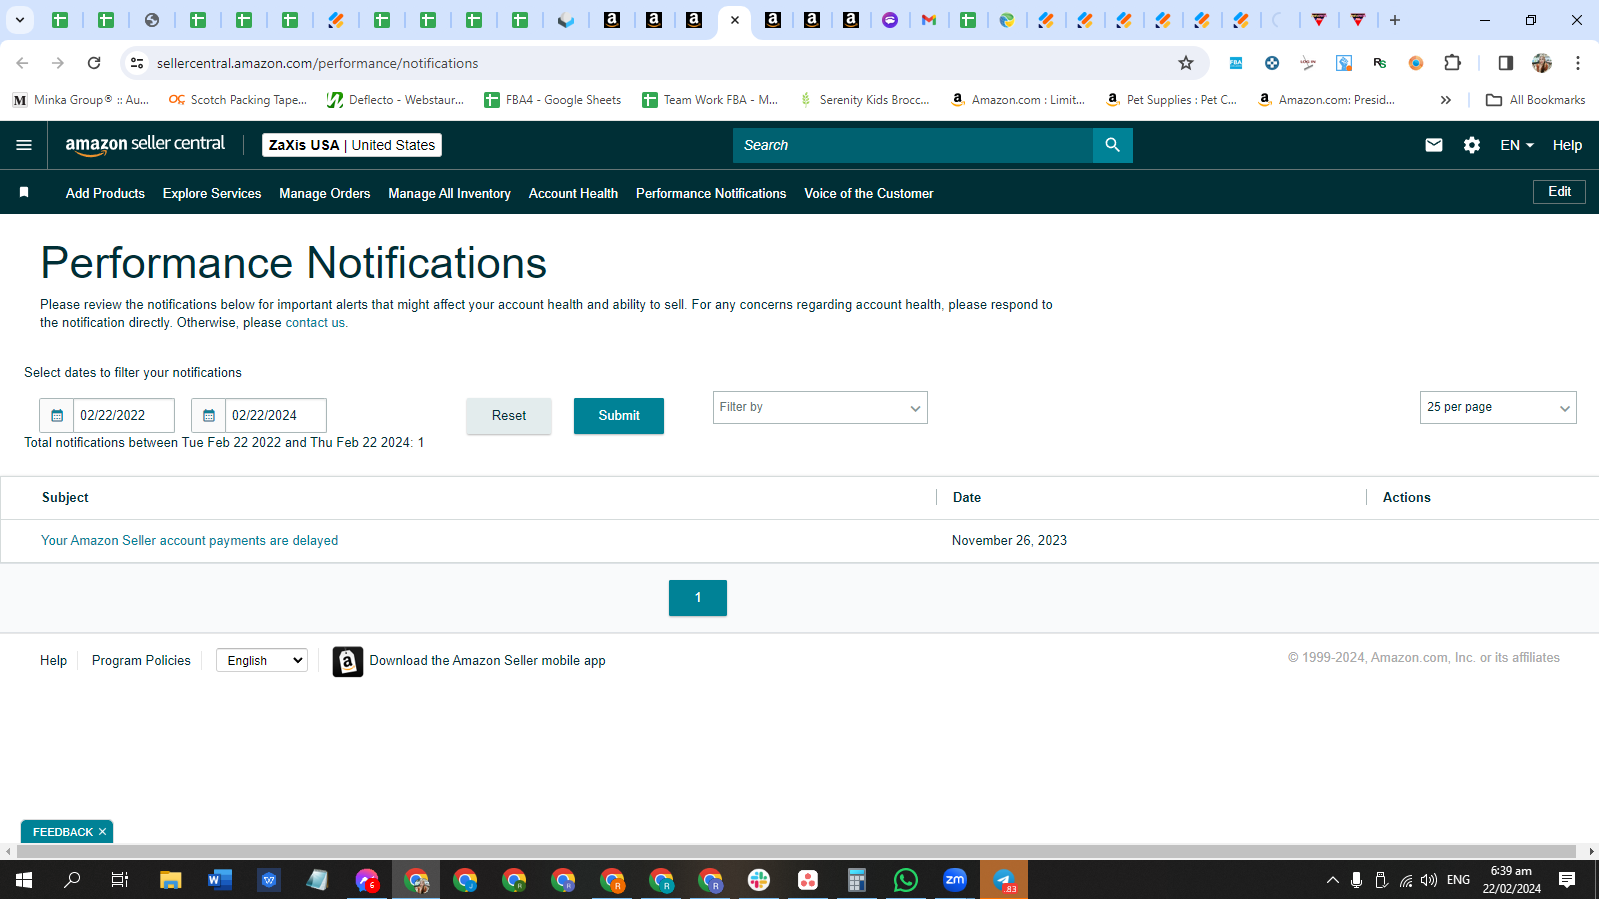Toggle the Chrome side panel
1599x899 pixels.
[x=1505, y=63]
